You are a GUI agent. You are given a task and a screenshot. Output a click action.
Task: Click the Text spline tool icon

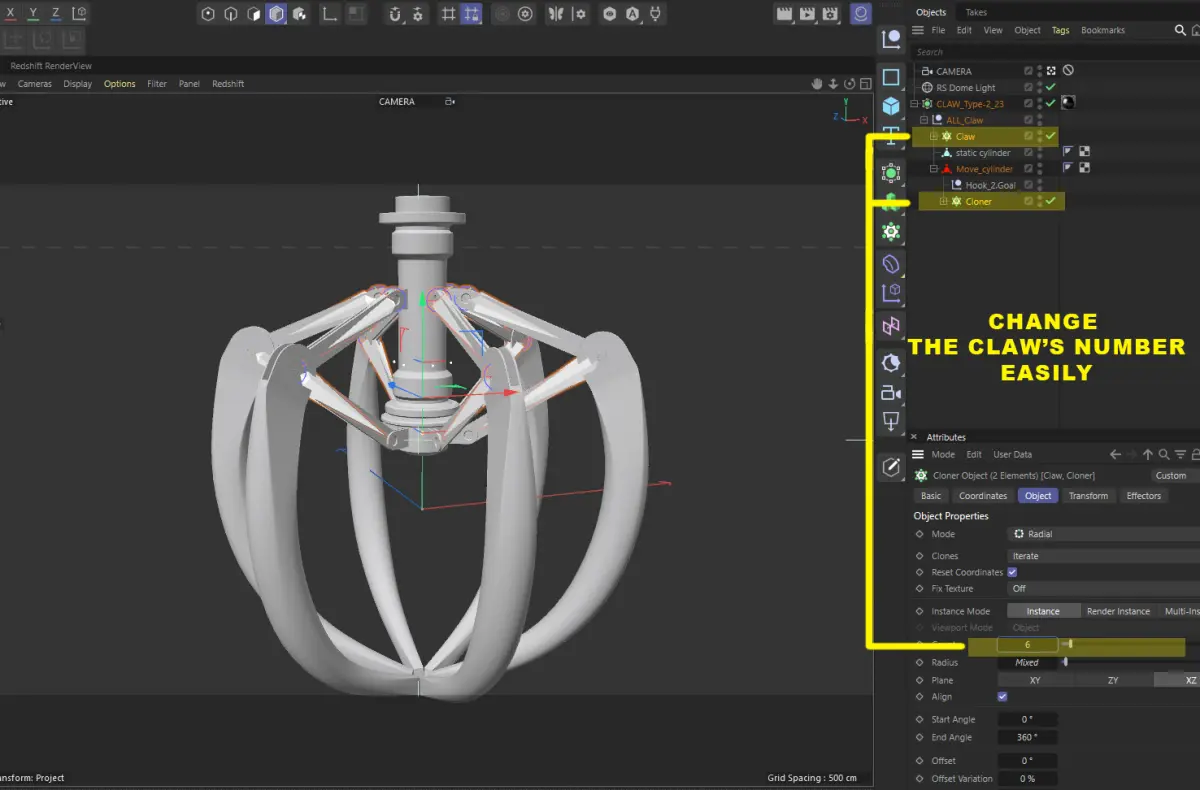click(x=891, y=140)
